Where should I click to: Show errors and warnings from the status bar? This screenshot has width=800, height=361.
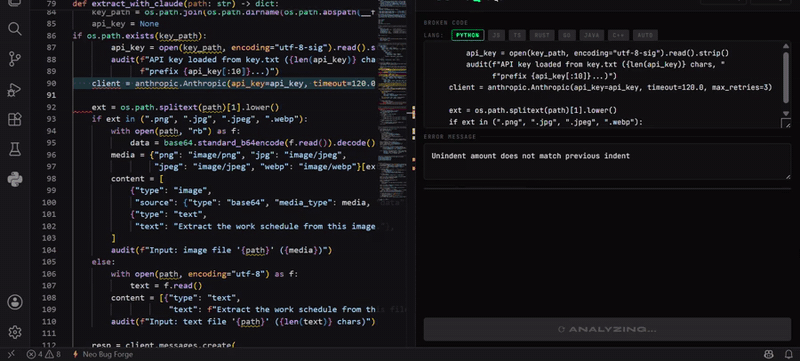click(43, 354)
